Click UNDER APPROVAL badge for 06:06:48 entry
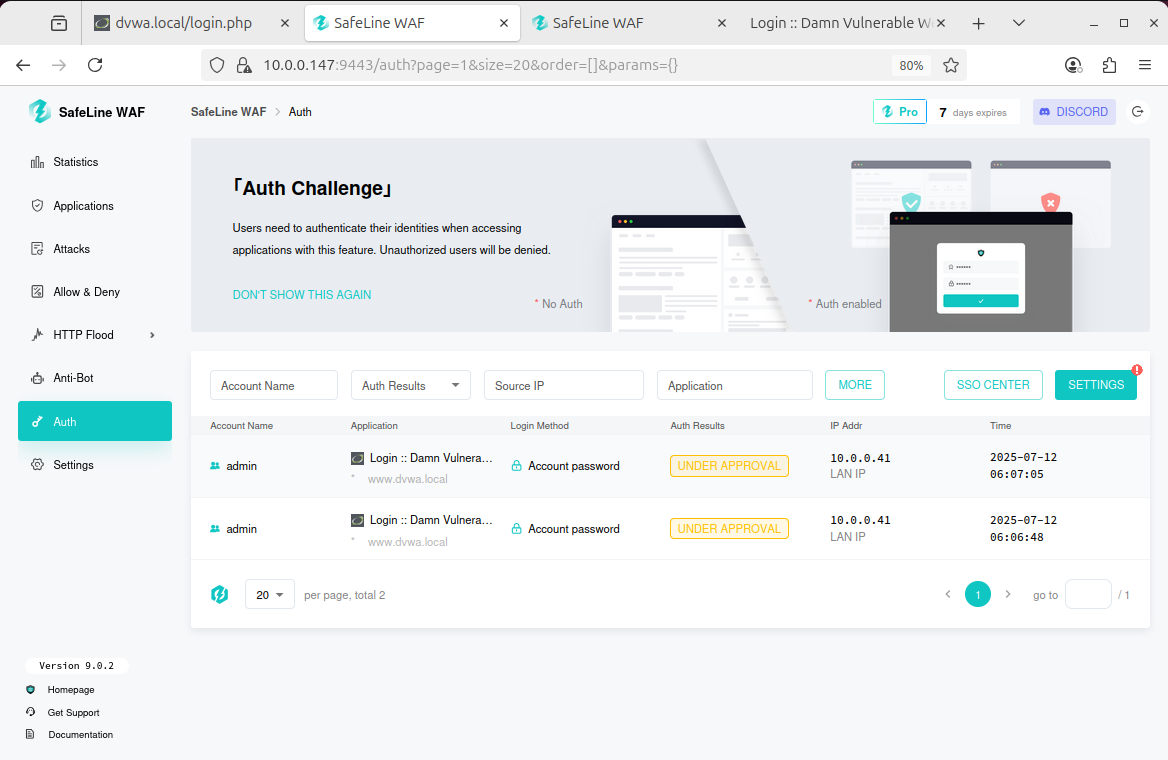1168x760 pixels. 729,529
